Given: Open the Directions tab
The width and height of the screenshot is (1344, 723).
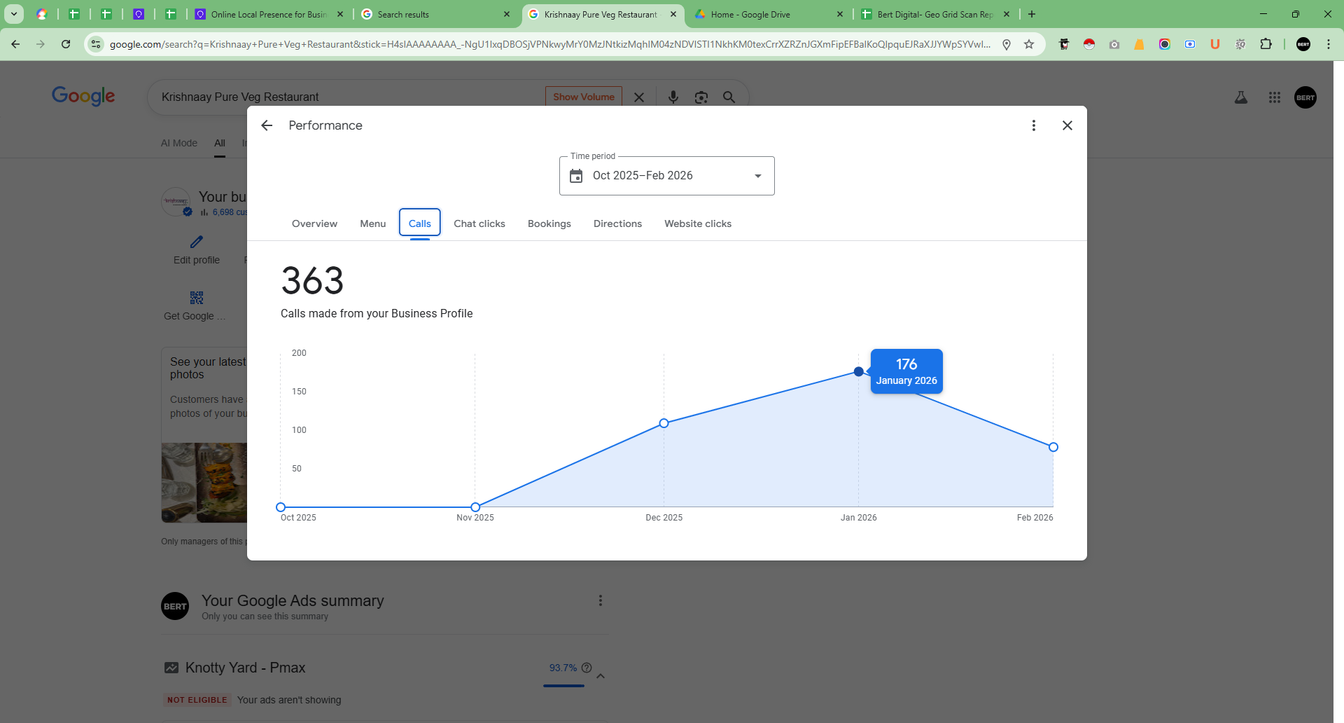Looking at the screenshot, I should [x=618, y=224].
